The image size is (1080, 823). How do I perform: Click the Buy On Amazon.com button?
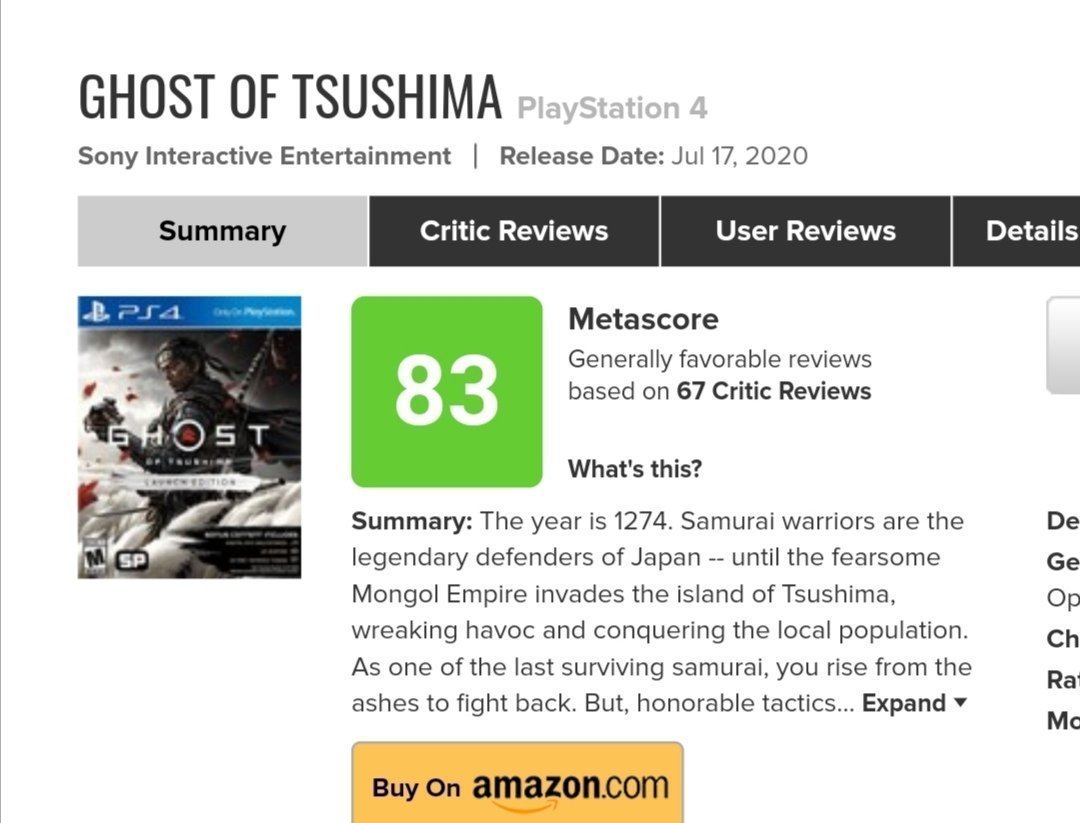tap(518, 785)
